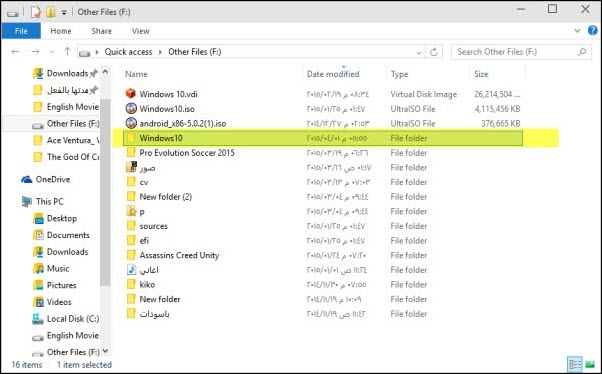This screenshot has height=374, width=602.
Task: Select the صور pictures folder icon
Action: (x=131, y=167)
